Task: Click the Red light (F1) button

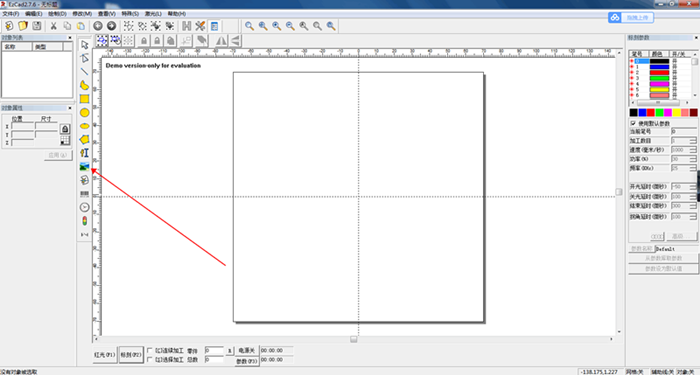Action: (105, 355)
